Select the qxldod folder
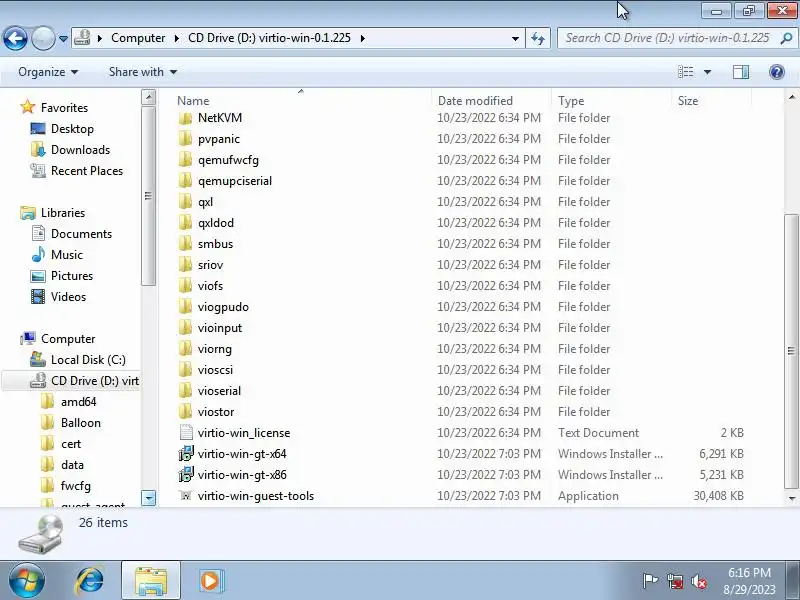The width and height of the screenshot is (800, 600). (216, 223)
